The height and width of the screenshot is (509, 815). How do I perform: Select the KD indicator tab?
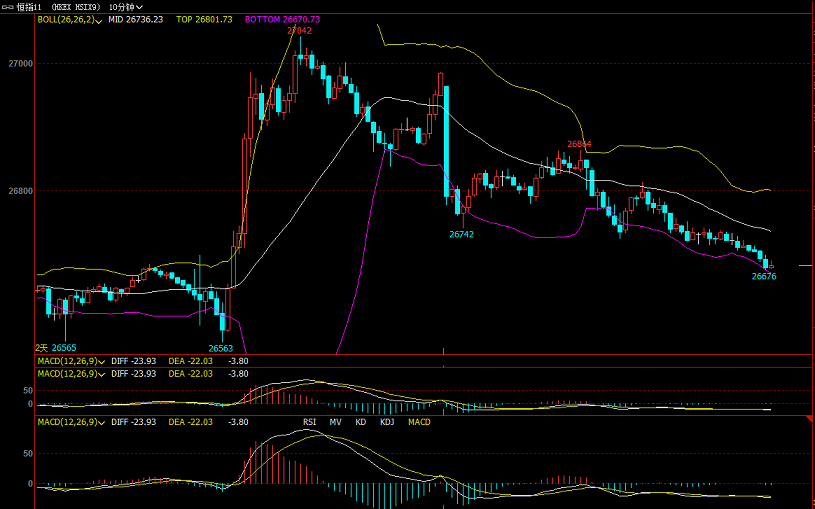(360, 422)
